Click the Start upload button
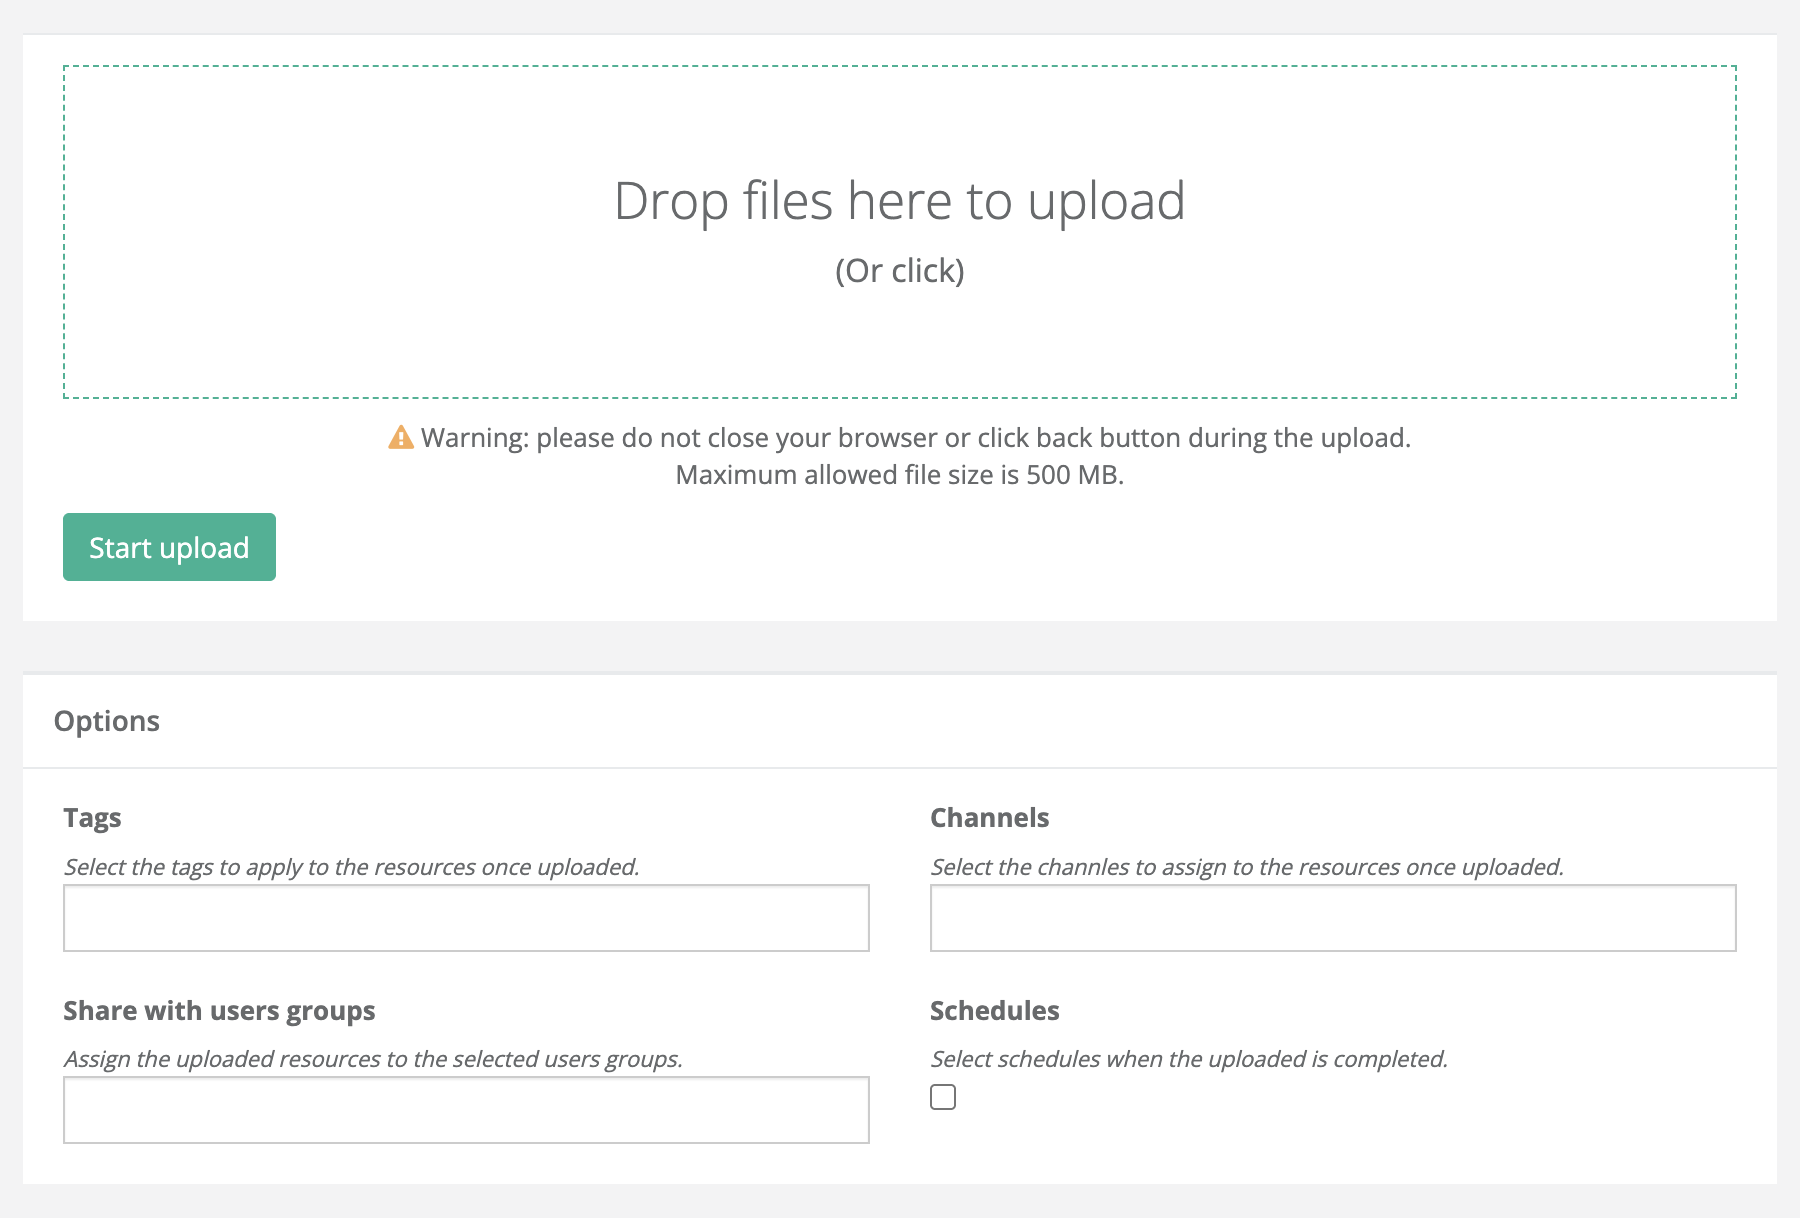 coord(169,547)
